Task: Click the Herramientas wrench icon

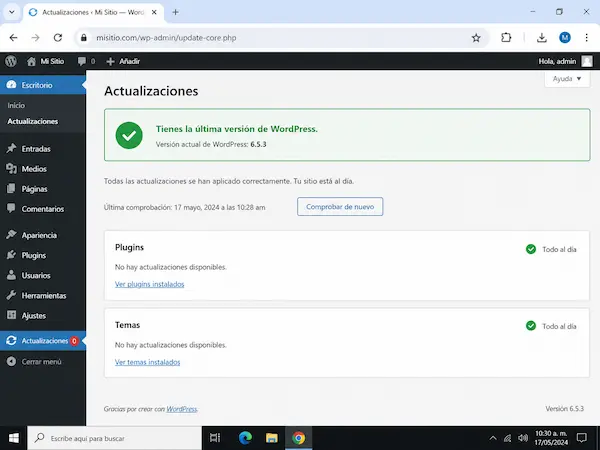Action: point(11,295)
